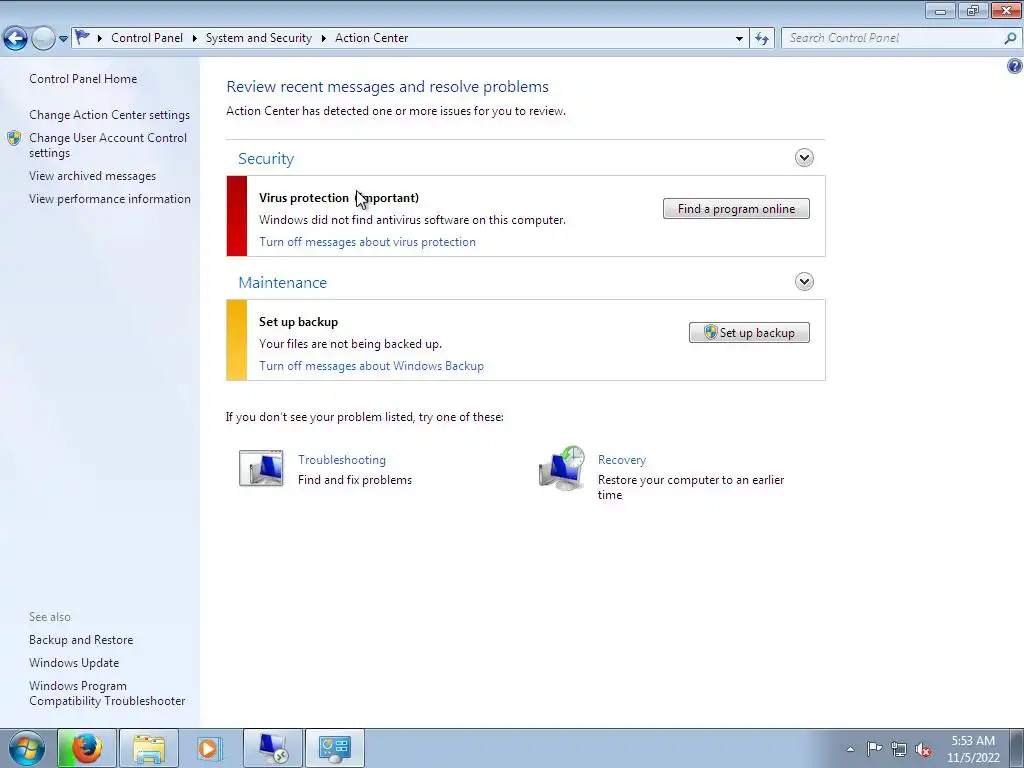Expand the arrow after Control Panel breadcrumb
Viewport: 1024px width, 768px height.
click(x=195, y=38)
